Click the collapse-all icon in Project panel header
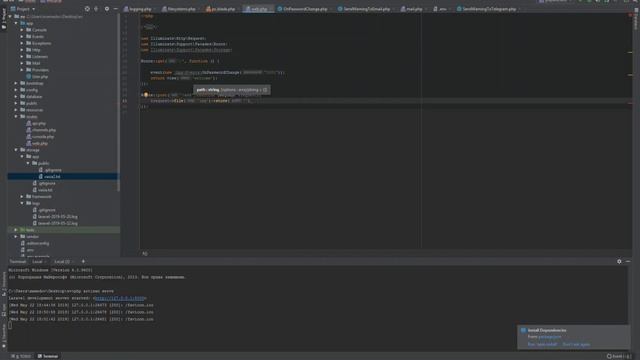Image resolution: width=640 pixels, height=360 pixels. point(96,9)
